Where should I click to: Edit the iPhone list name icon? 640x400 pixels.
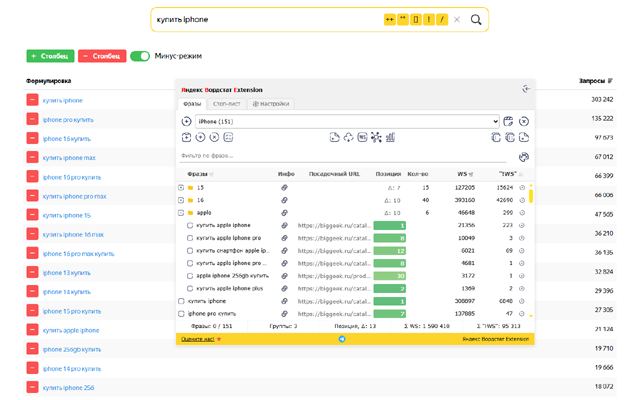(508, 121)
